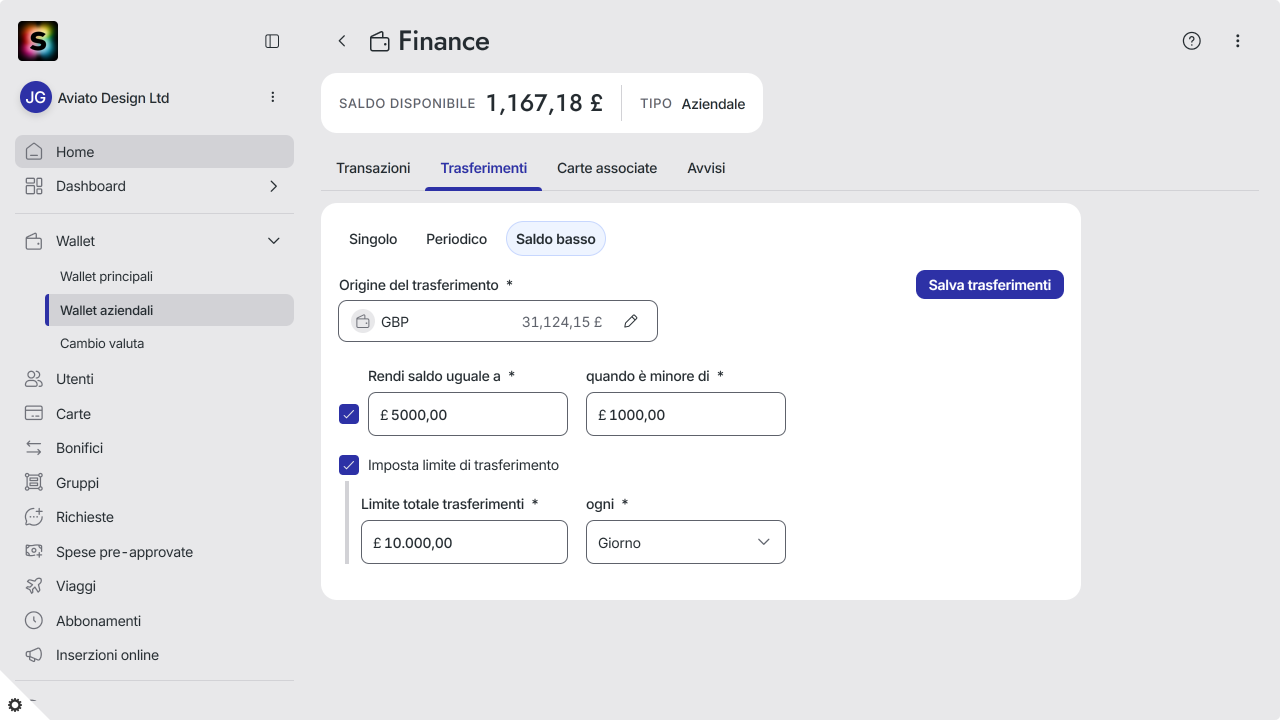
Task: Open Cambio valuta in sidebar
Action: pos(102,343)
